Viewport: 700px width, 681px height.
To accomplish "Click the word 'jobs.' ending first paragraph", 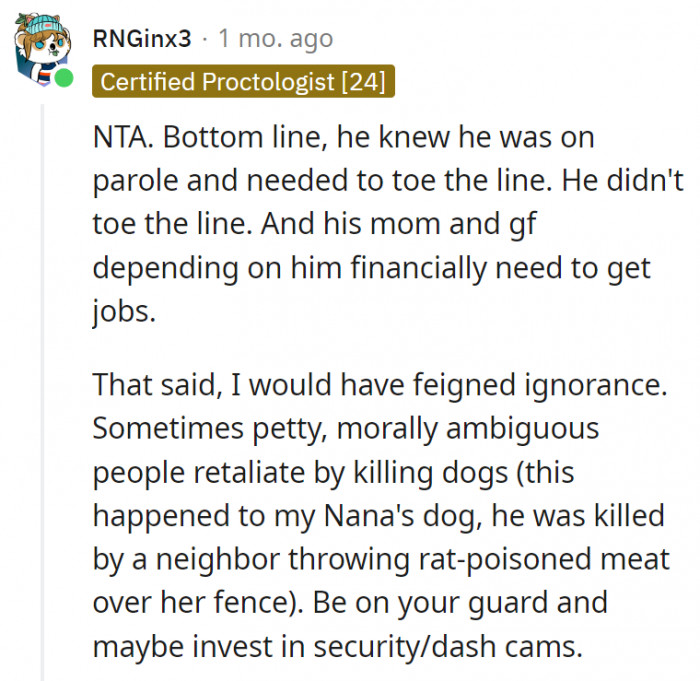I will point(124,311).
